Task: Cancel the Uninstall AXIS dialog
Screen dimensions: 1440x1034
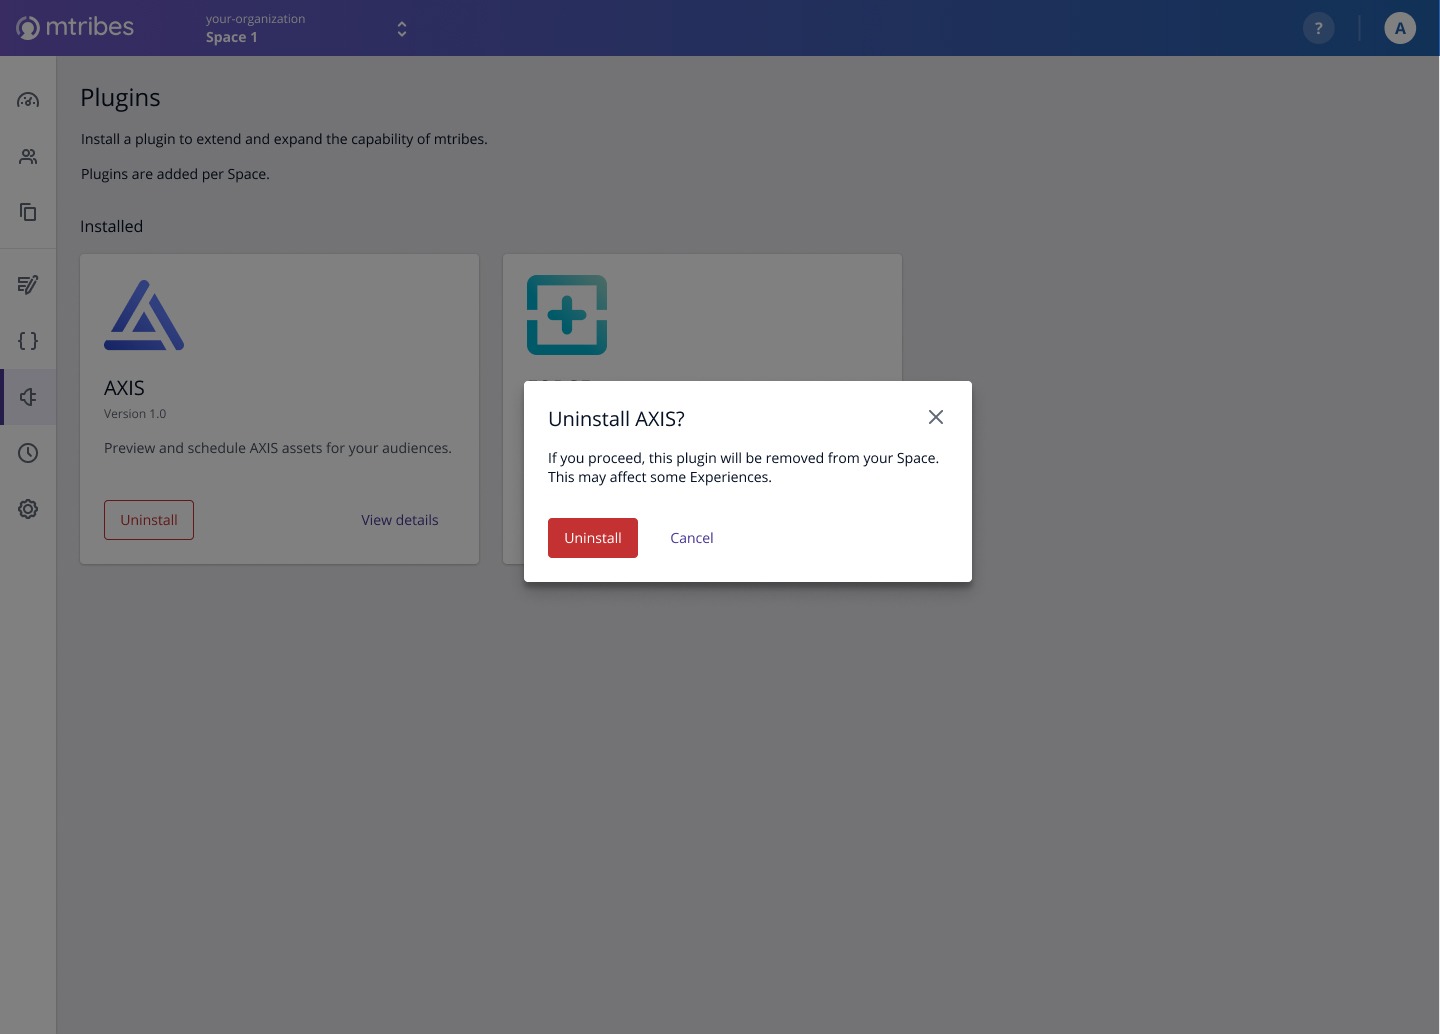Action: coord(692,538)
